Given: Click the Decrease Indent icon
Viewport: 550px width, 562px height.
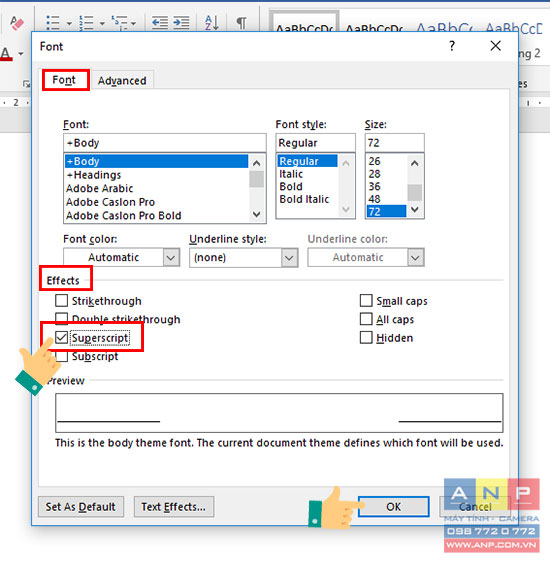Looking at the screenshot, I should point(160,23).
